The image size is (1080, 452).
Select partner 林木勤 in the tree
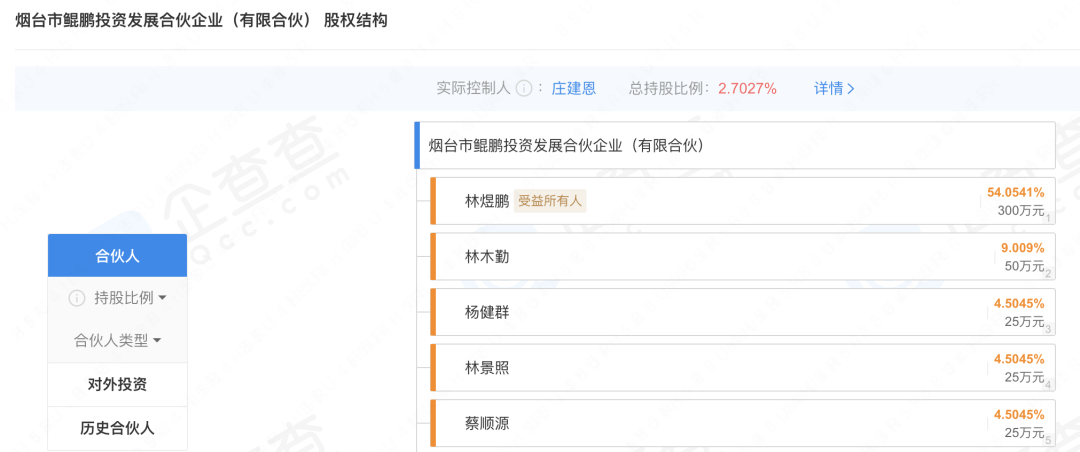click(x=487, y=257)
